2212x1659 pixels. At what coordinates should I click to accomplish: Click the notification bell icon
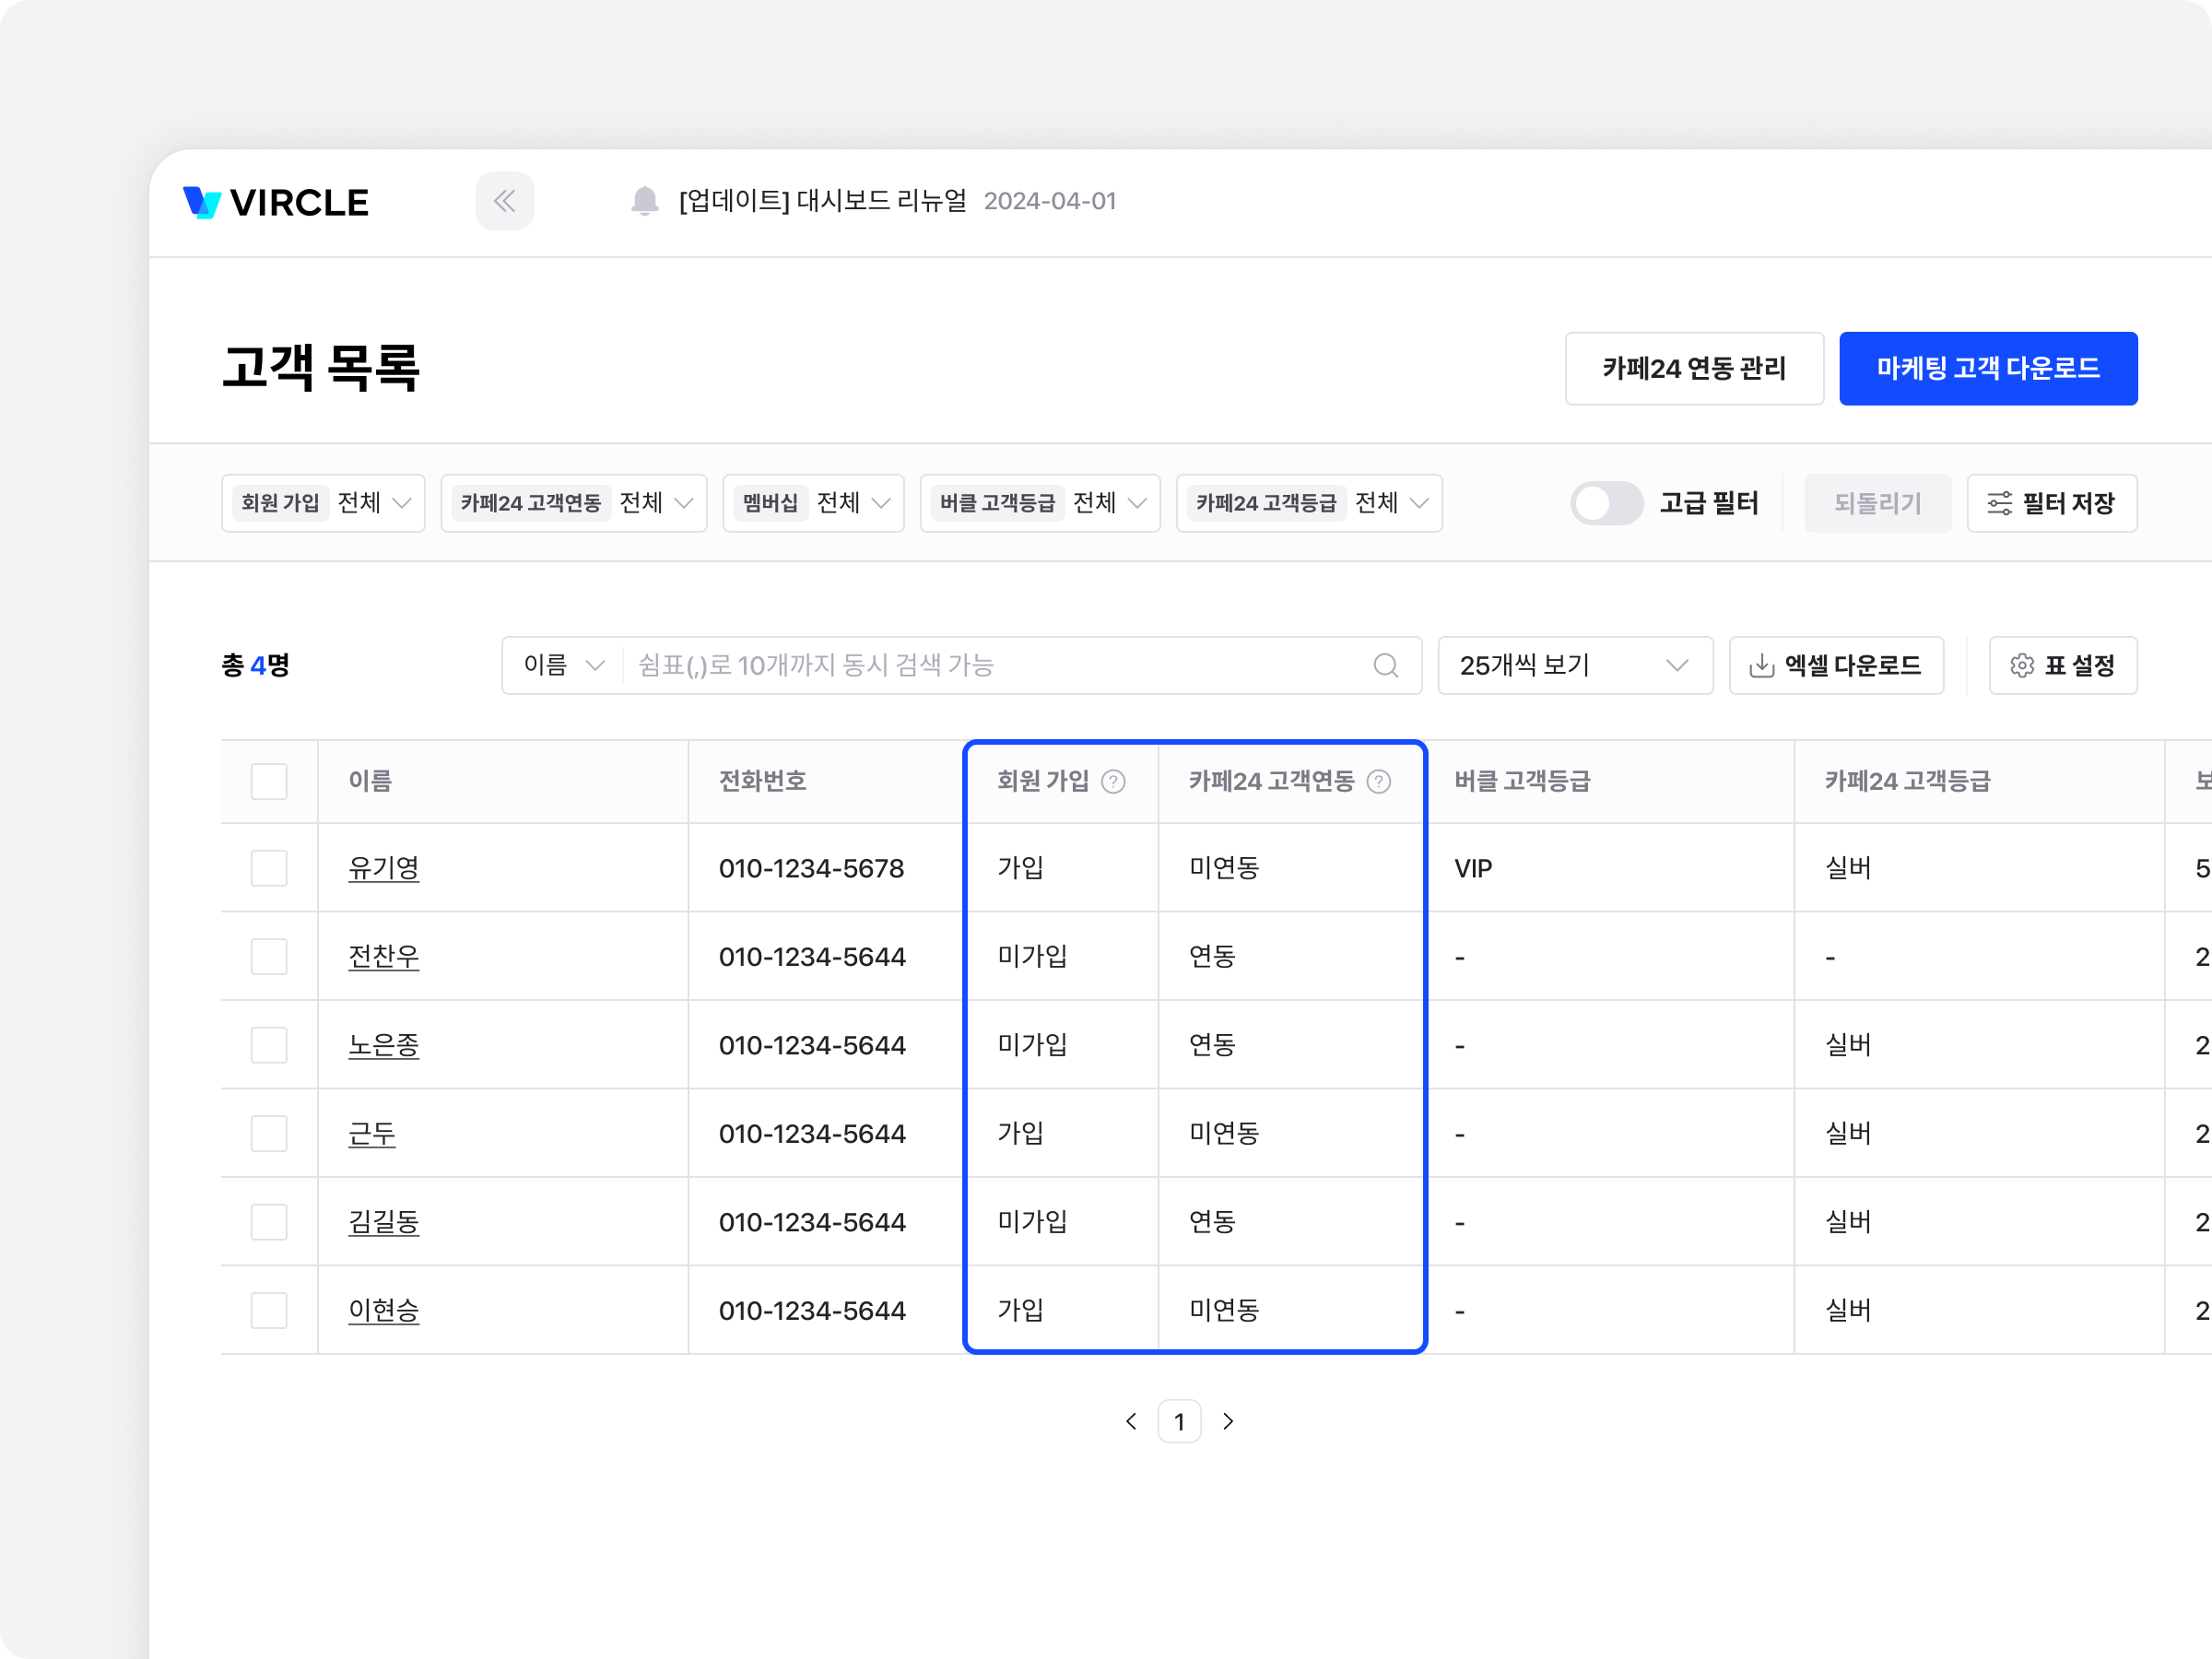(x=645, y=201)
